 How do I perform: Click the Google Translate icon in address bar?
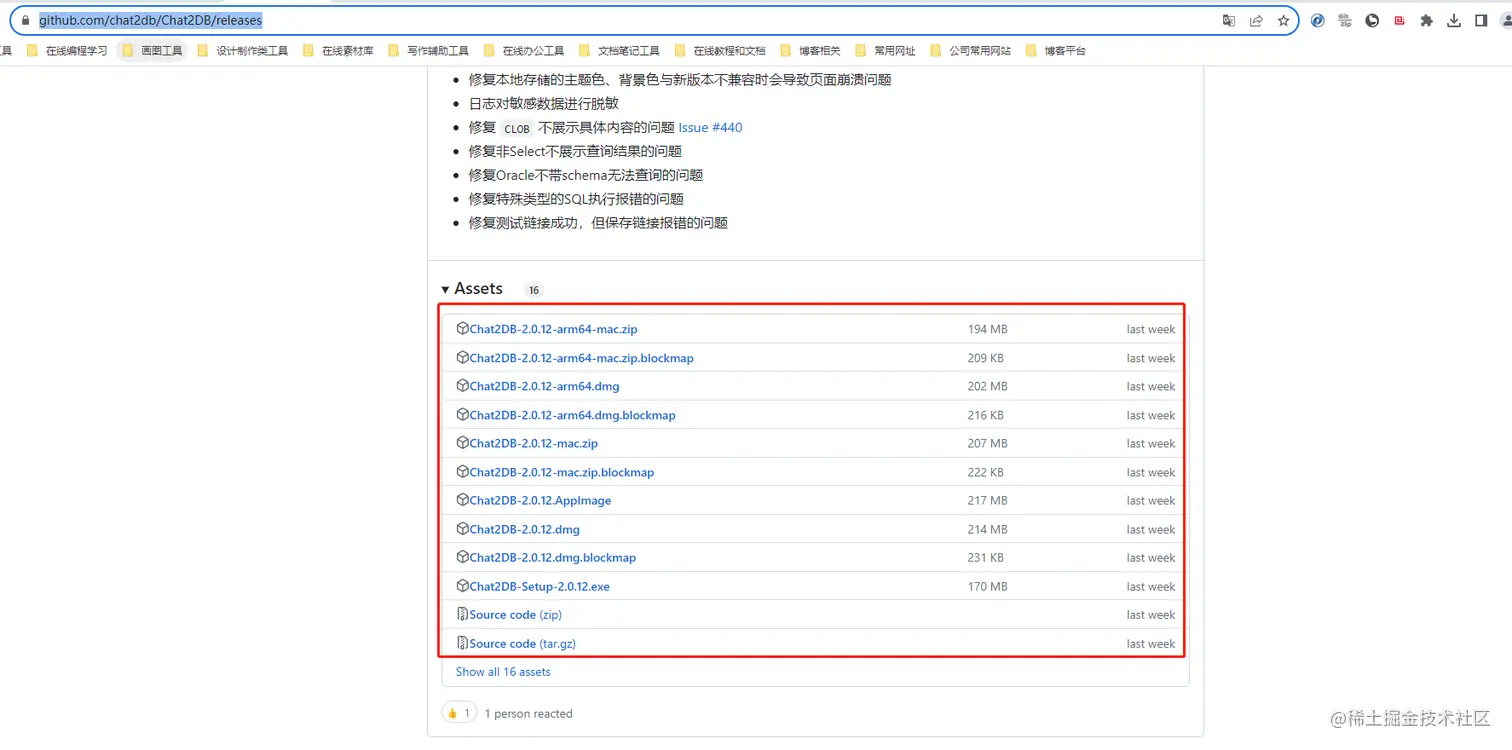(1229, 20)
